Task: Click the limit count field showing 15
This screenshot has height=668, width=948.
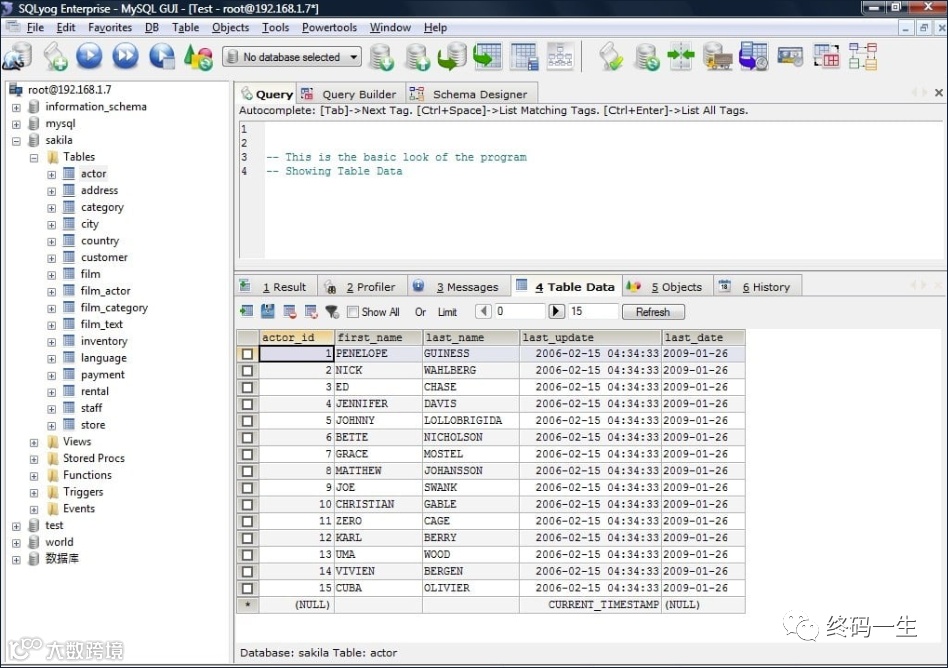Action: click(593, 311)
